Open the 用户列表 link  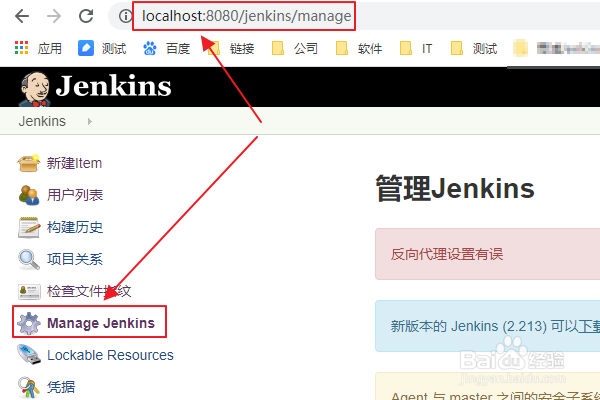(x=75, y=195)
